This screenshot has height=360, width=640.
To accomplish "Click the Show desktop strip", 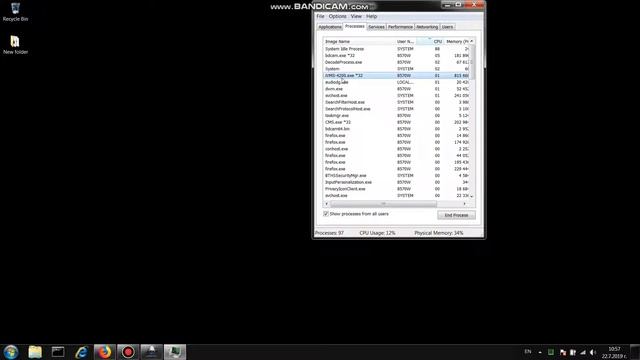I will click(x=635, y=352).
